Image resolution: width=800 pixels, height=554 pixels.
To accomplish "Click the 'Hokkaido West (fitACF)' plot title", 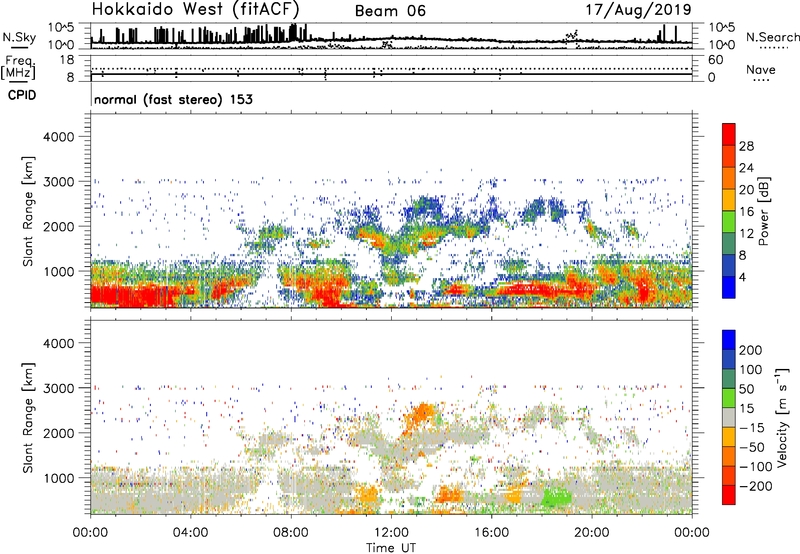I will click(195, 9).
